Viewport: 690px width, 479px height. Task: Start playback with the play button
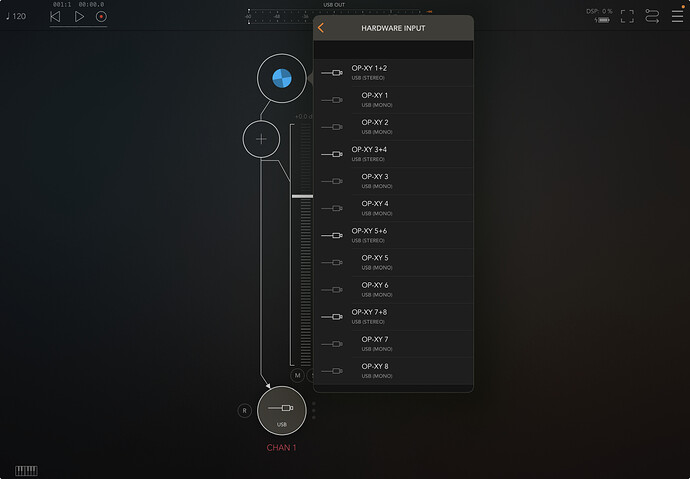tap(79, 17)
